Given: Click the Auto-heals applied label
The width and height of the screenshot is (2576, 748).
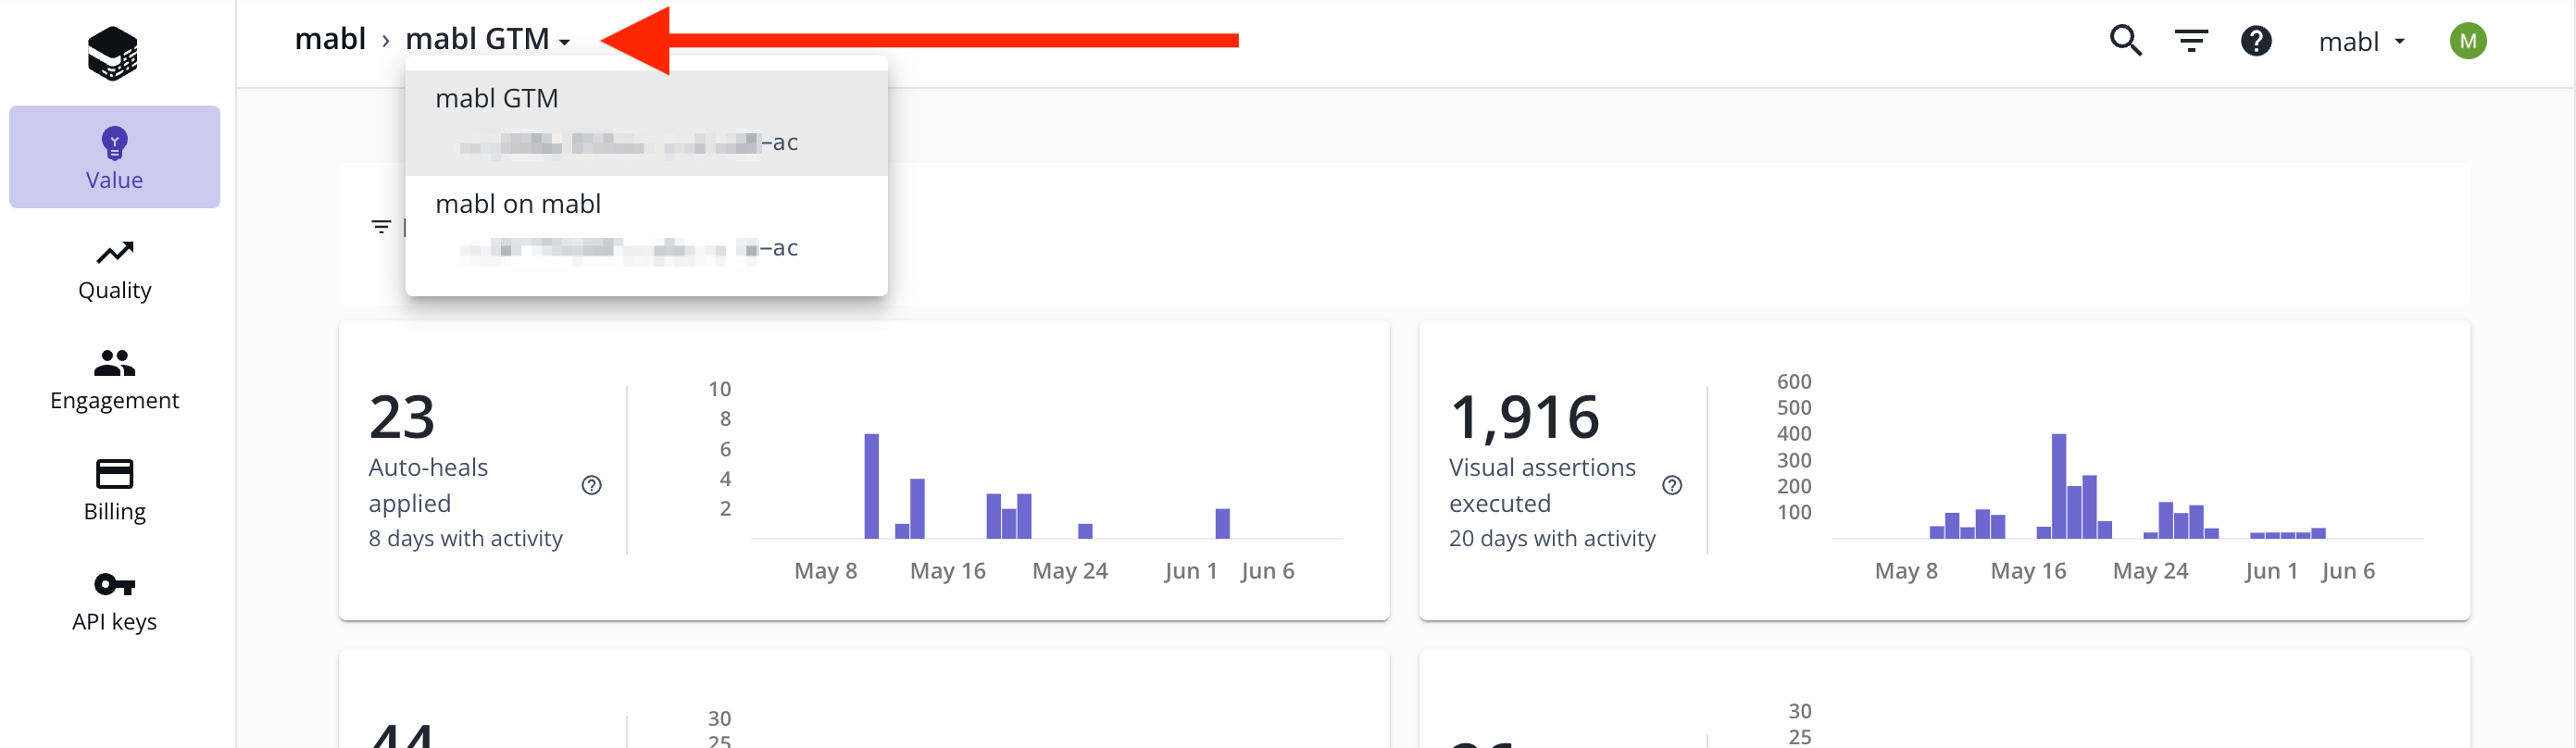Looking at the screenshot, I should pos(428,485).
